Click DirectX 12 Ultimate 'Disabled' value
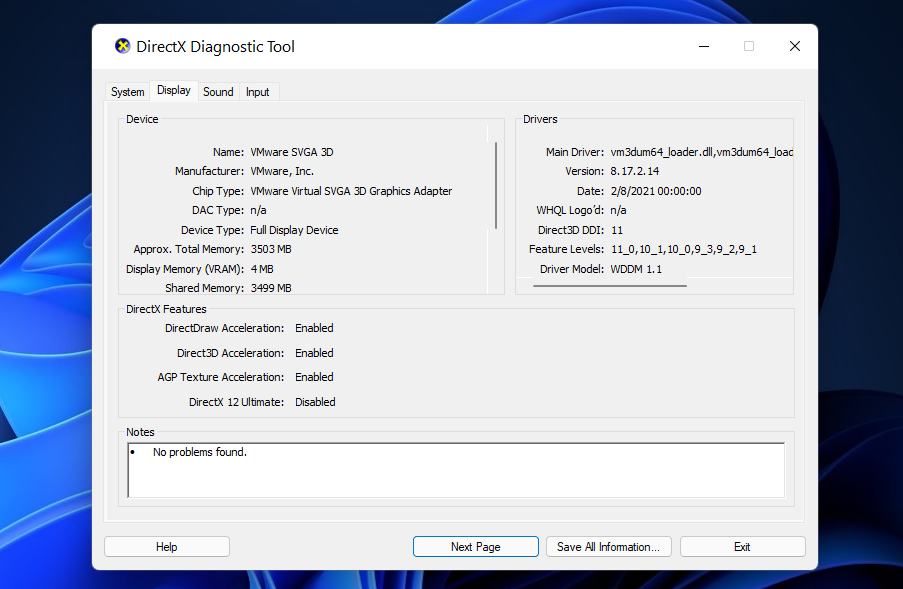 [x=315, y=402]
